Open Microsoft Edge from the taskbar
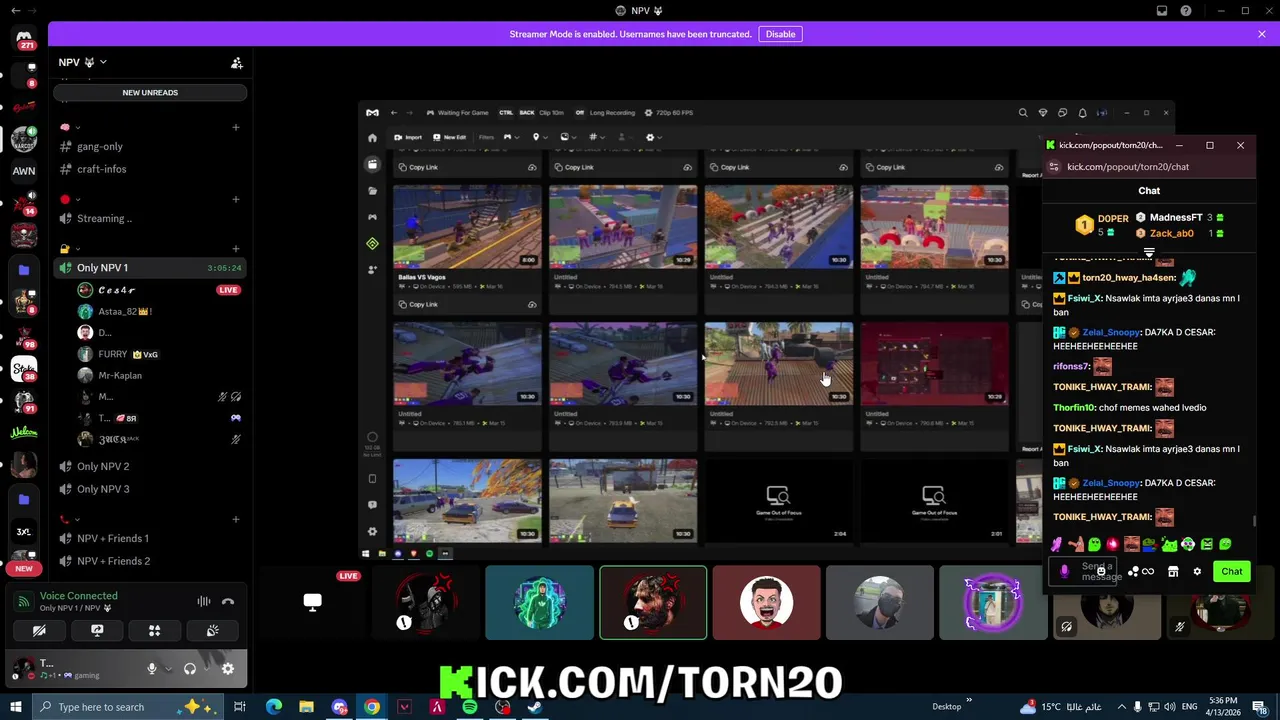Image resolution: width=1280 pixels, height=720 pixels. [x=273, y=707]
